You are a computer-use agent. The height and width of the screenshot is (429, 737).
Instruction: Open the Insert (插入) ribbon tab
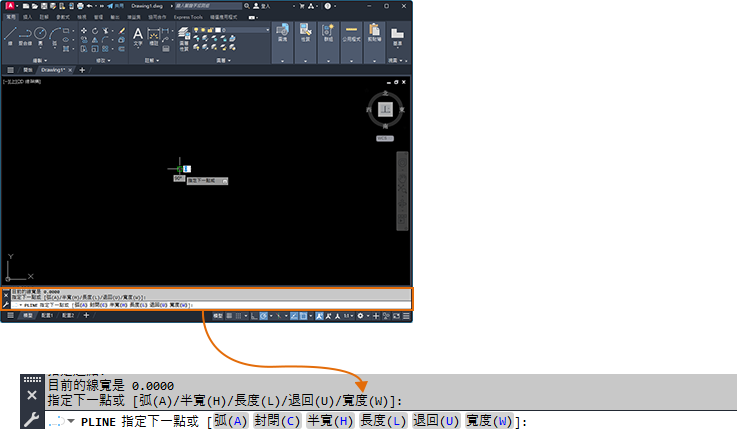click(28, 17)
